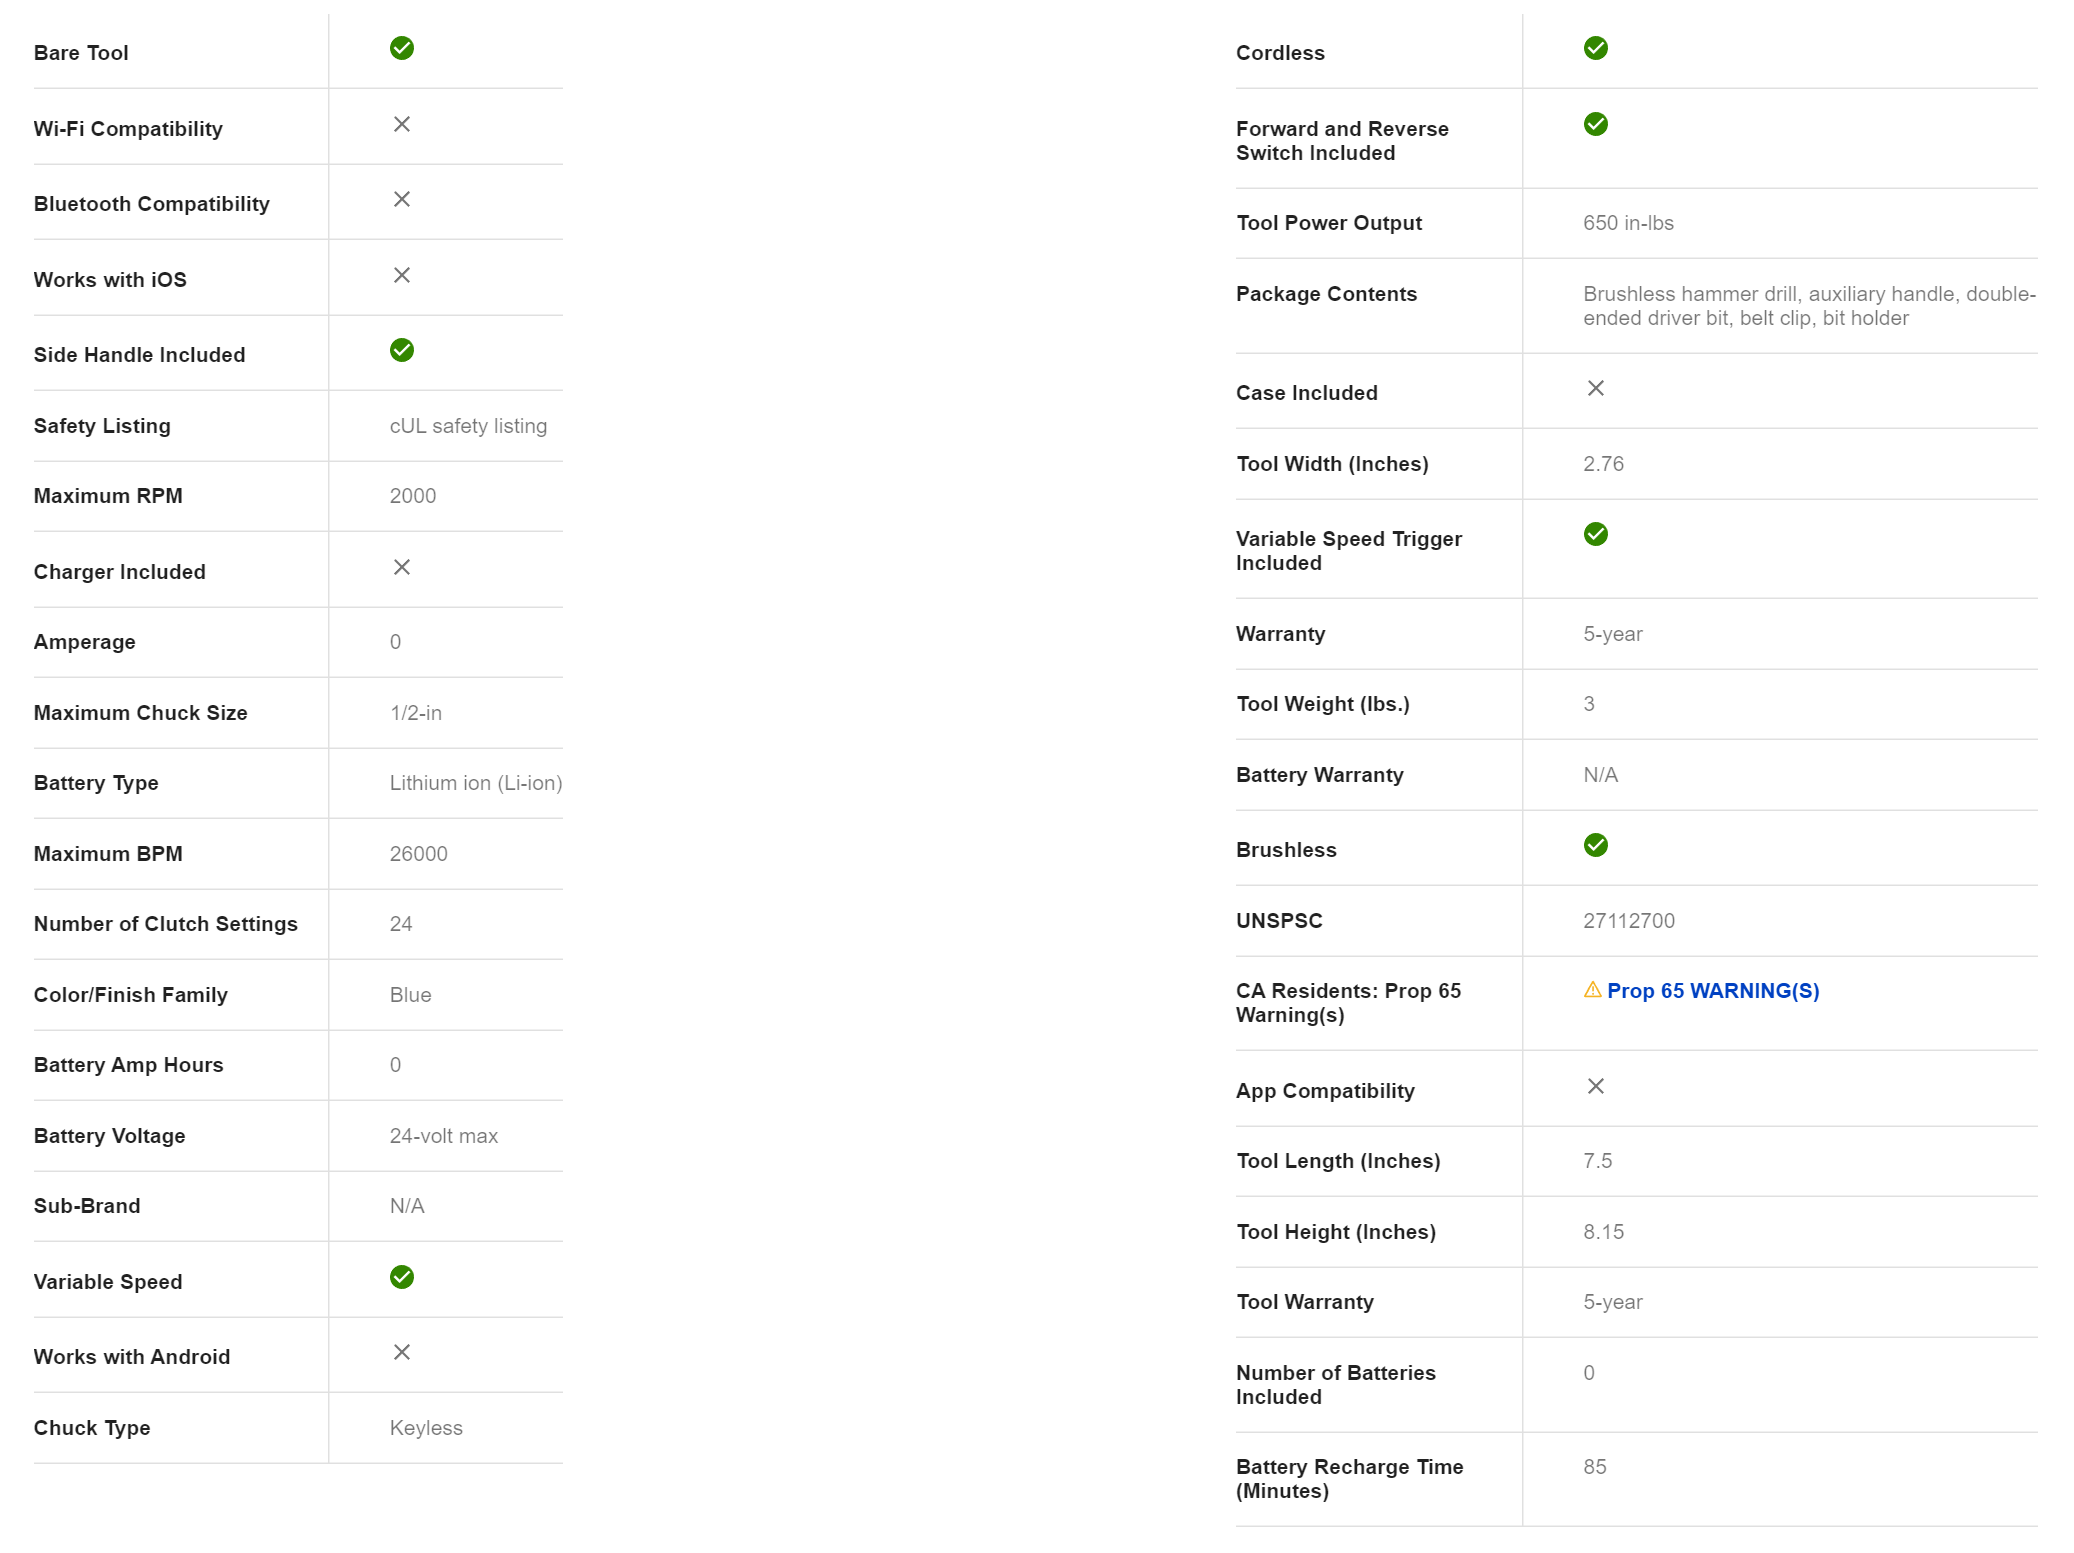Screen dimensions: 2074x1553
Task: Click the green checkmark beside Cordless
Action: coord(1596,48)
